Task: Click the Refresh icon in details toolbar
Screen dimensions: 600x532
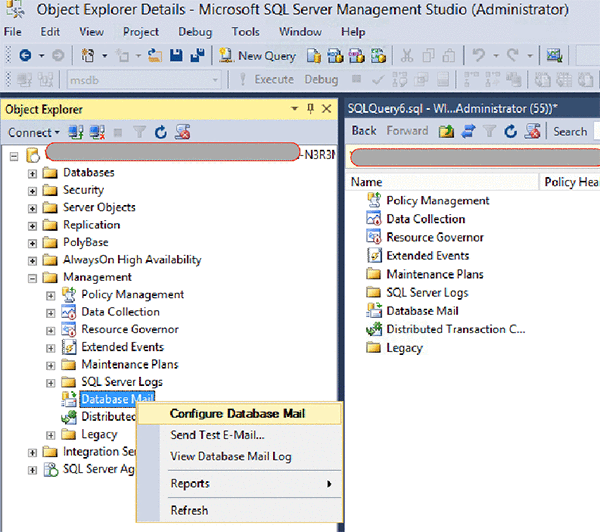Action: [510, 131]
